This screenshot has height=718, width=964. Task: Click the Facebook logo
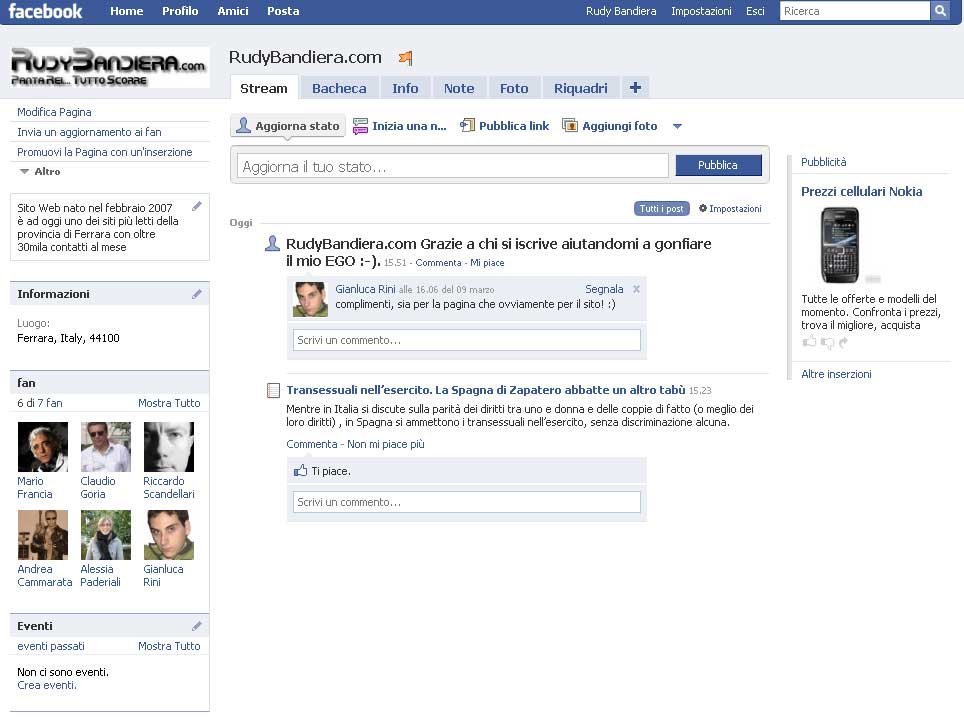[x=45, y=11]
